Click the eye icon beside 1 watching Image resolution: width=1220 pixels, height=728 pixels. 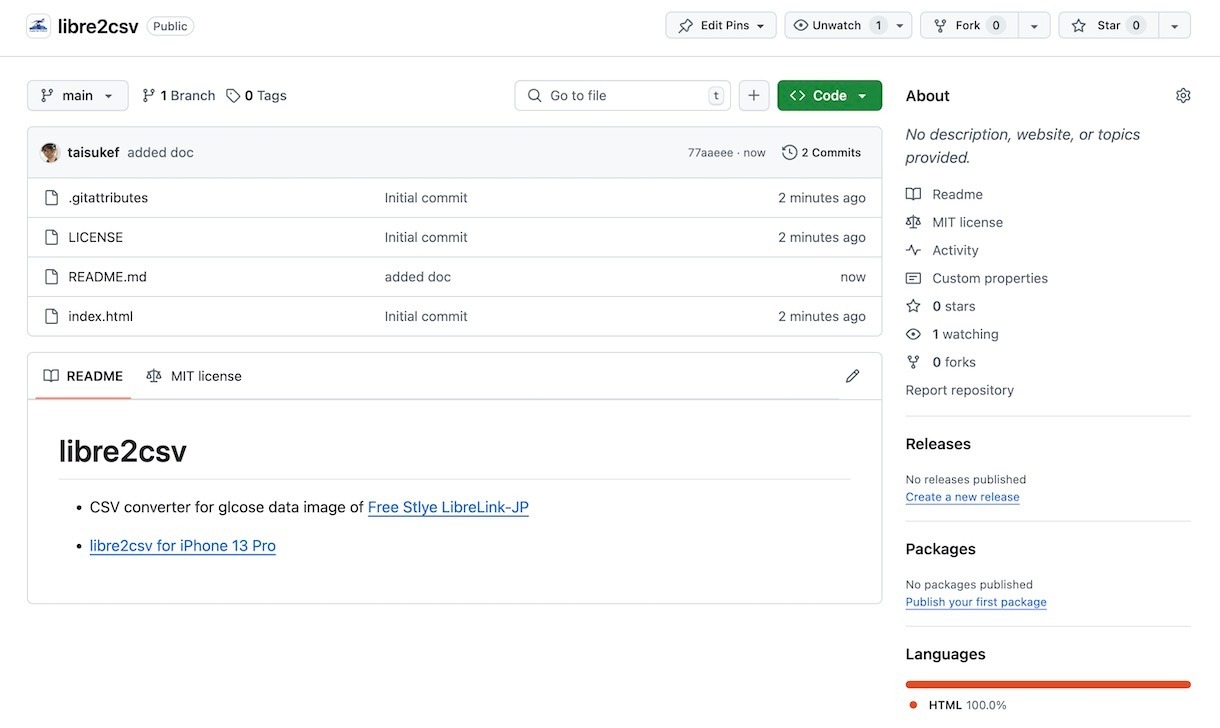pyautogui.click(x=913, y=334)
